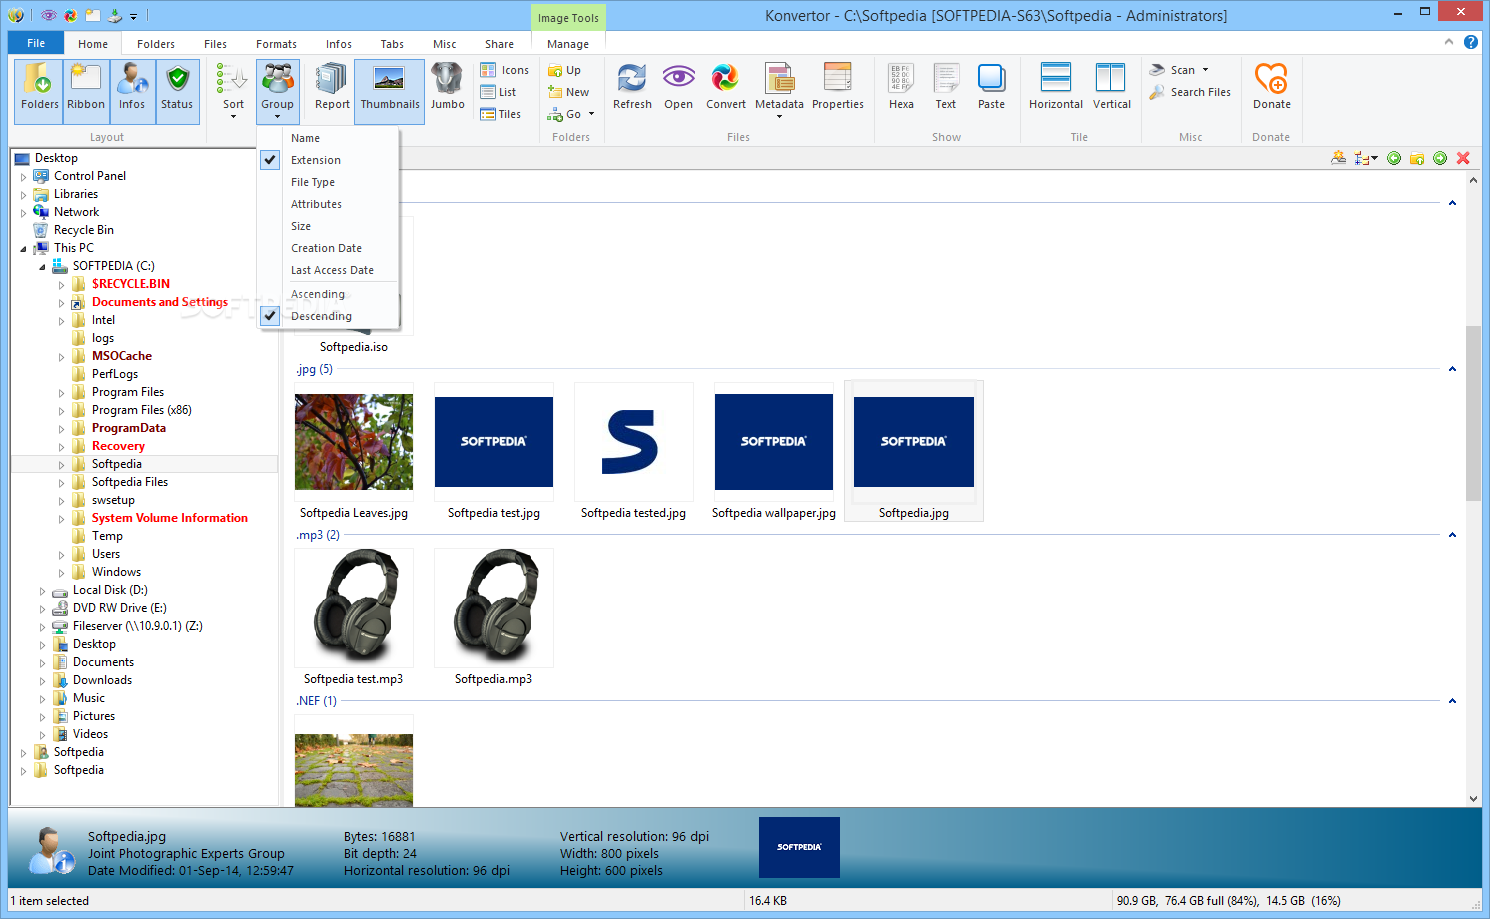The height and width of the screenshot is (919, 1490).
Task: Switch to Report view
Action: click(x=332, y=90)
